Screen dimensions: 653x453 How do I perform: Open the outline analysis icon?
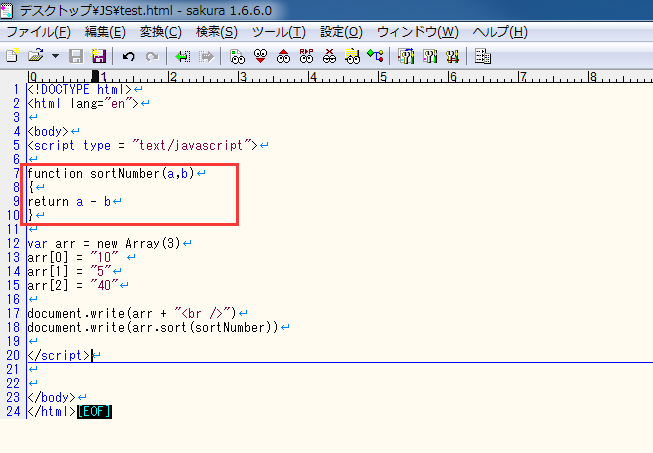pyautogui.click(x=375, y=56)
